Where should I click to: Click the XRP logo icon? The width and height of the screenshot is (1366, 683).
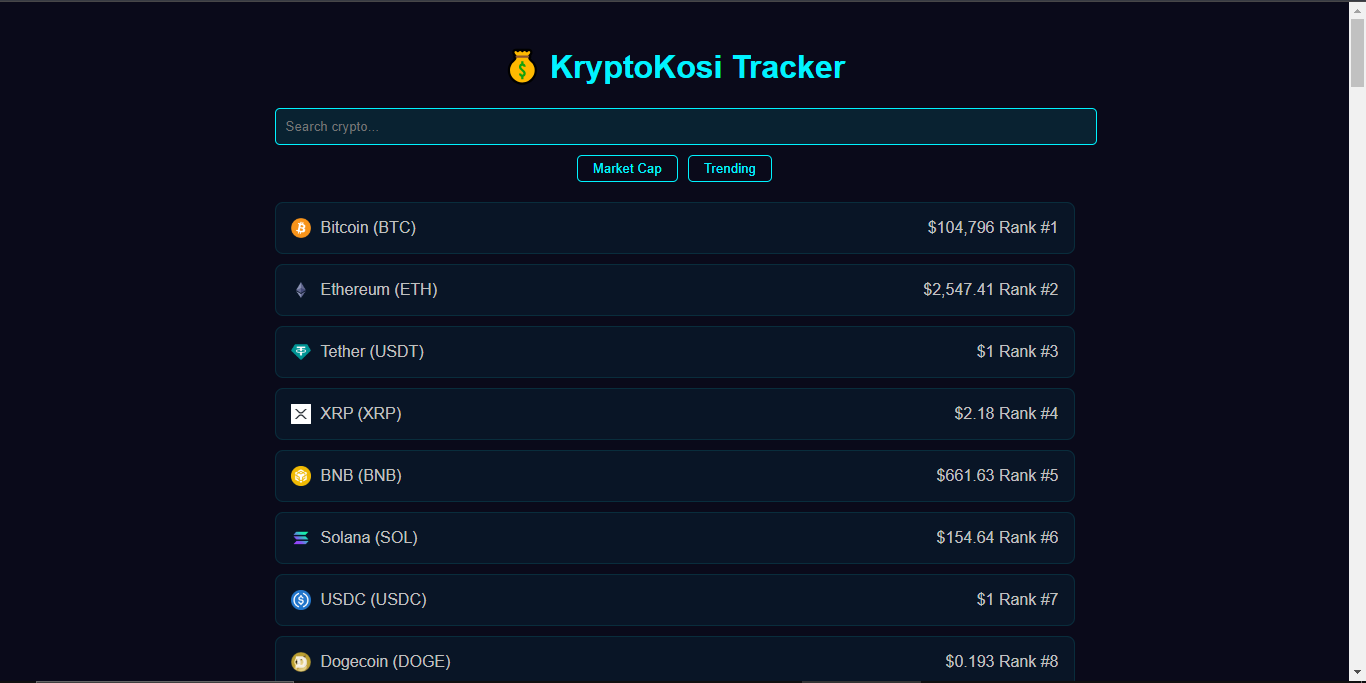point(301,413)
